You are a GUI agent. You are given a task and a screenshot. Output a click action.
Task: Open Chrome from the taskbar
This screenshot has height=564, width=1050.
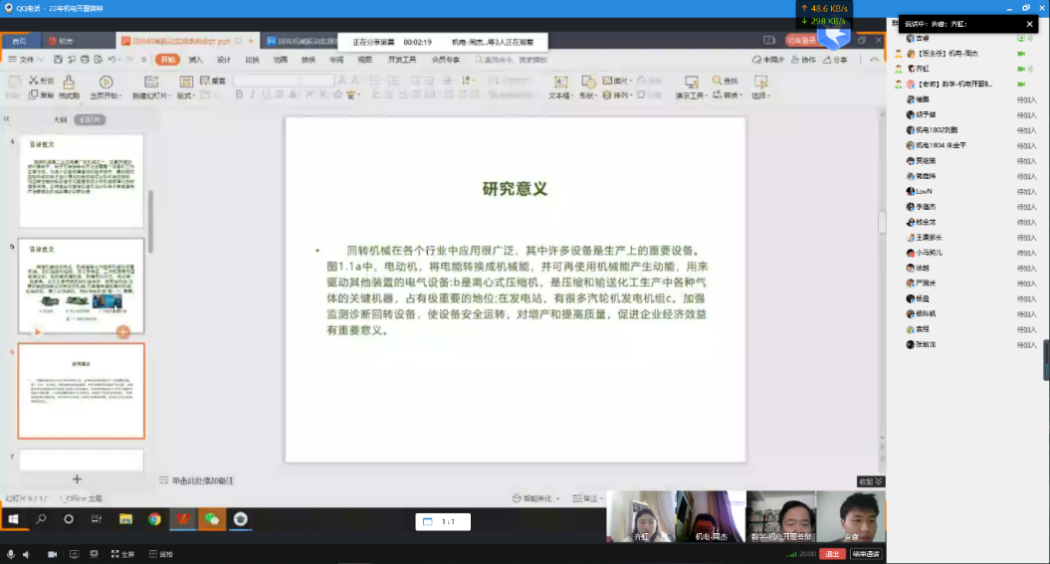pos(155,519)
